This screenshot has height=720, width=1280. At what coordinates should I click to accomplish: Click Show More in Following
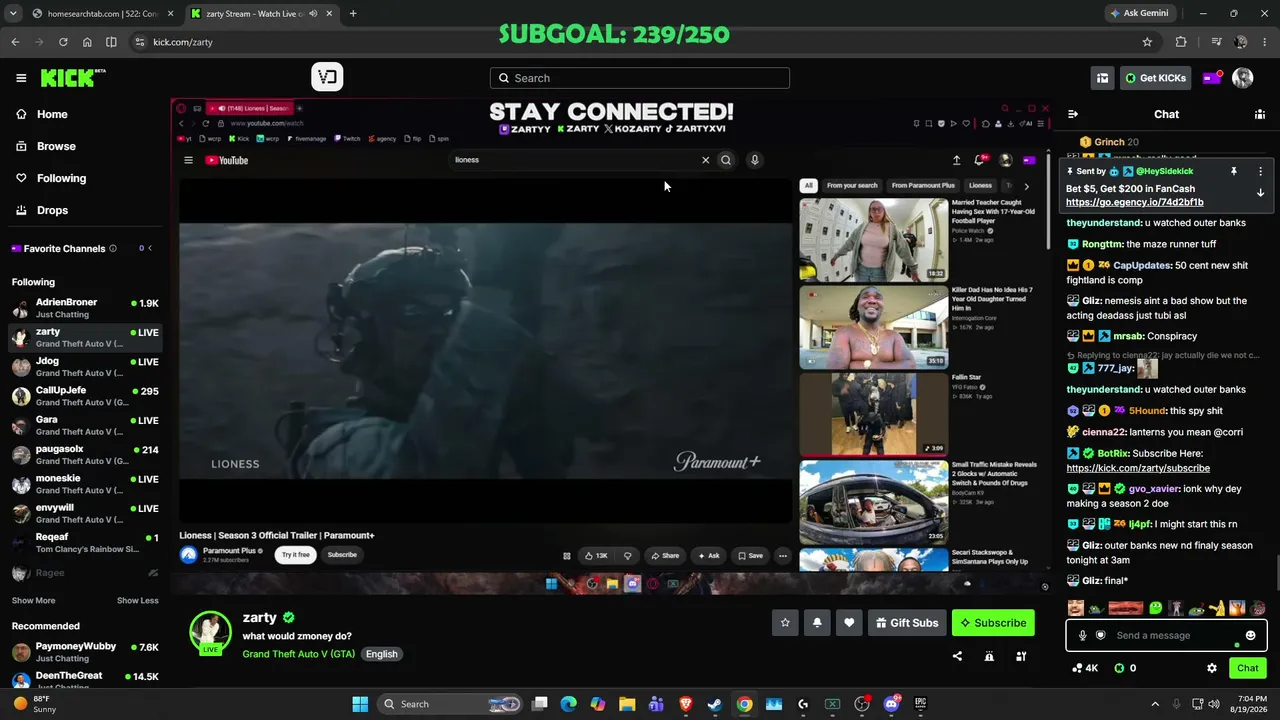pos(33,601)
